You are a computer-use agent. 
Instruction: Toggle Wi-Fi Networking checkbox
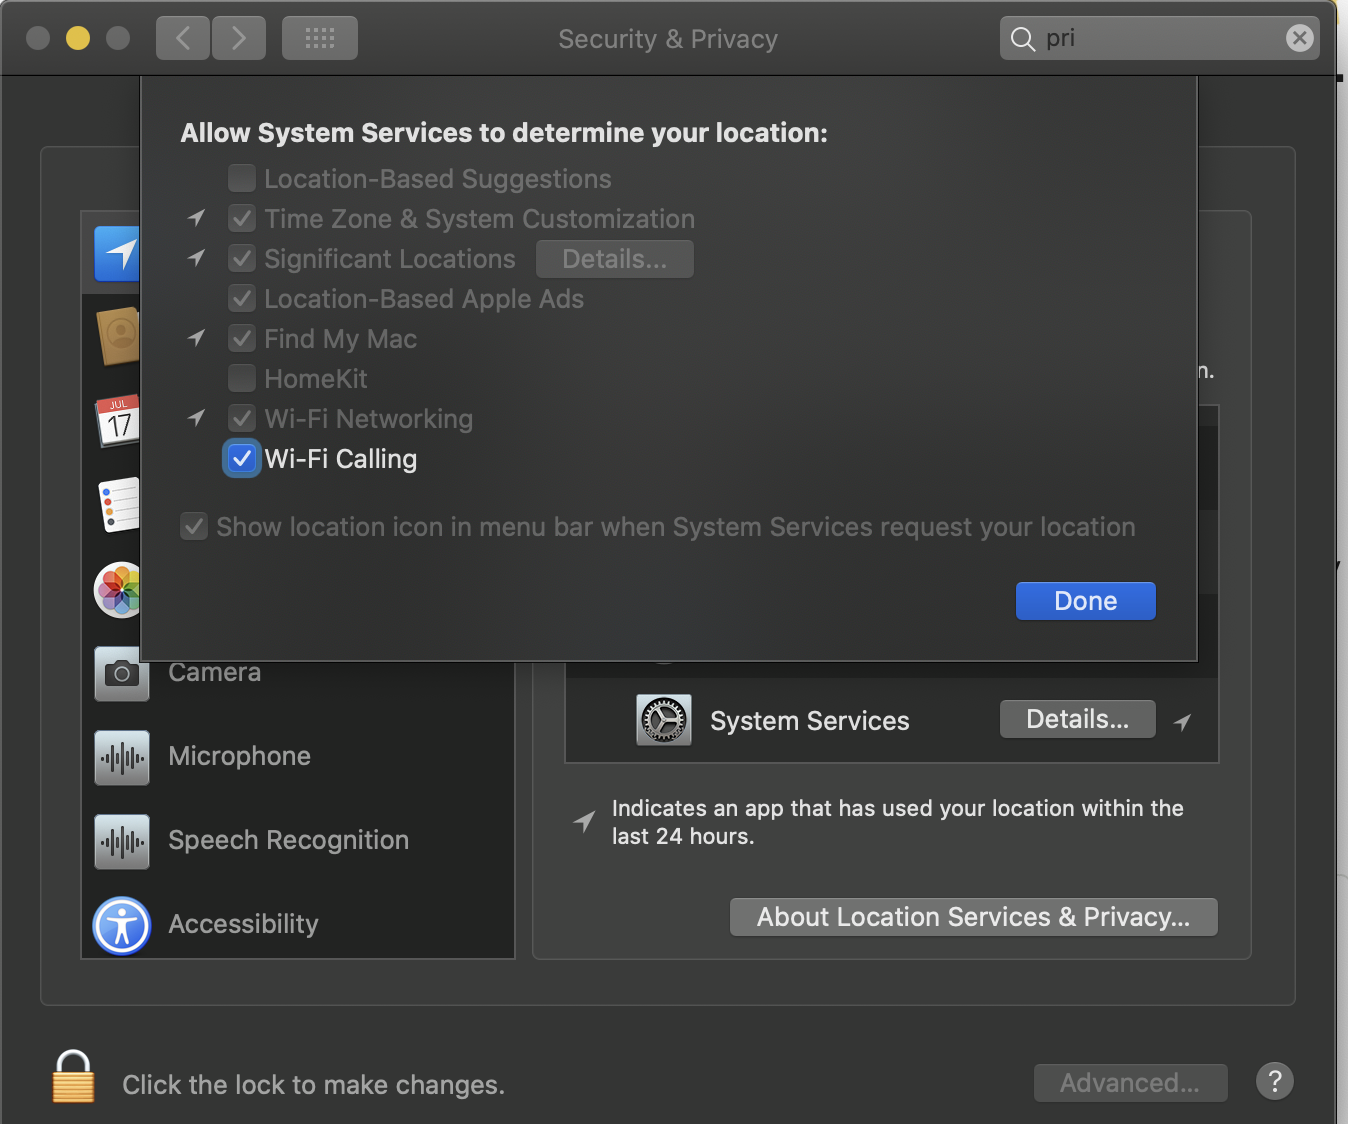[x=242, y=418]
